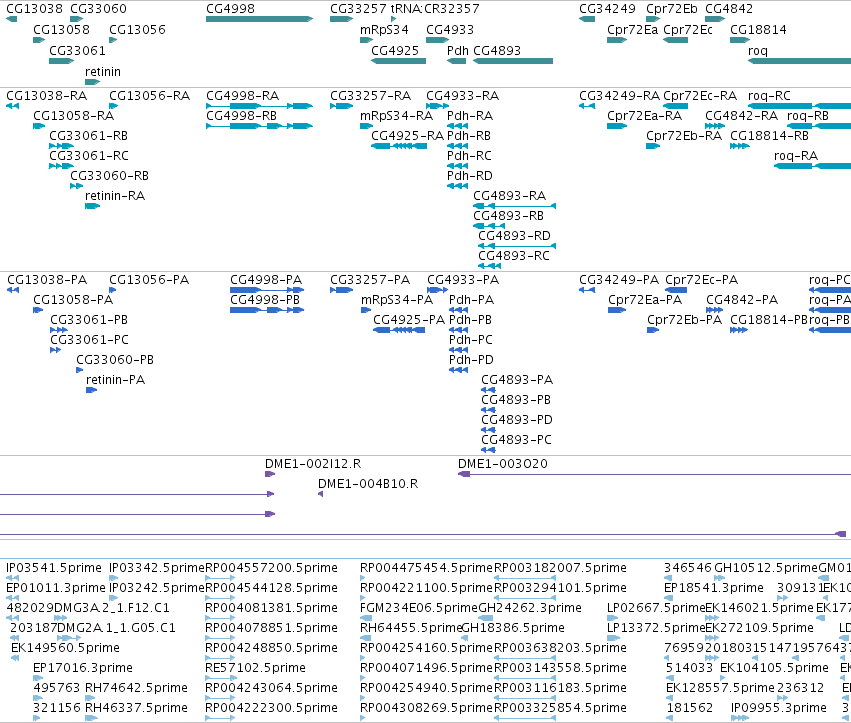Click the CG18814-RB transcript label
This screenshot has width=851, height=723.
(x=769, y=136)
